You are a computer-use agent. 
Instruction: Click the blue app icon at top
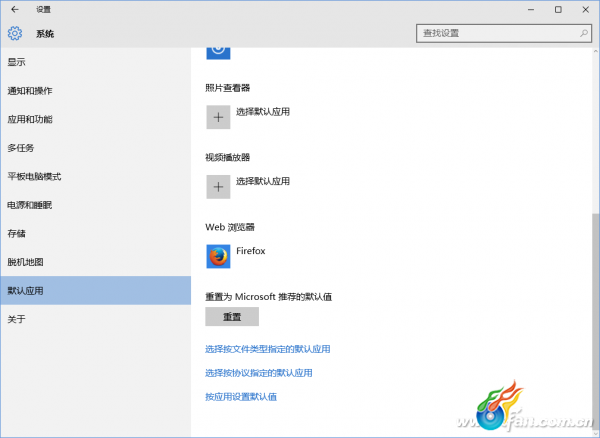218,52
